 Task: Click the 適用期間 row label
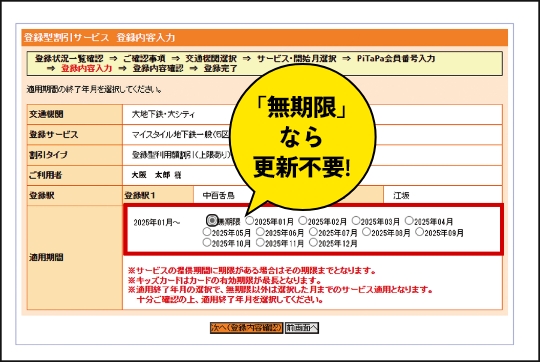point(46,257)
